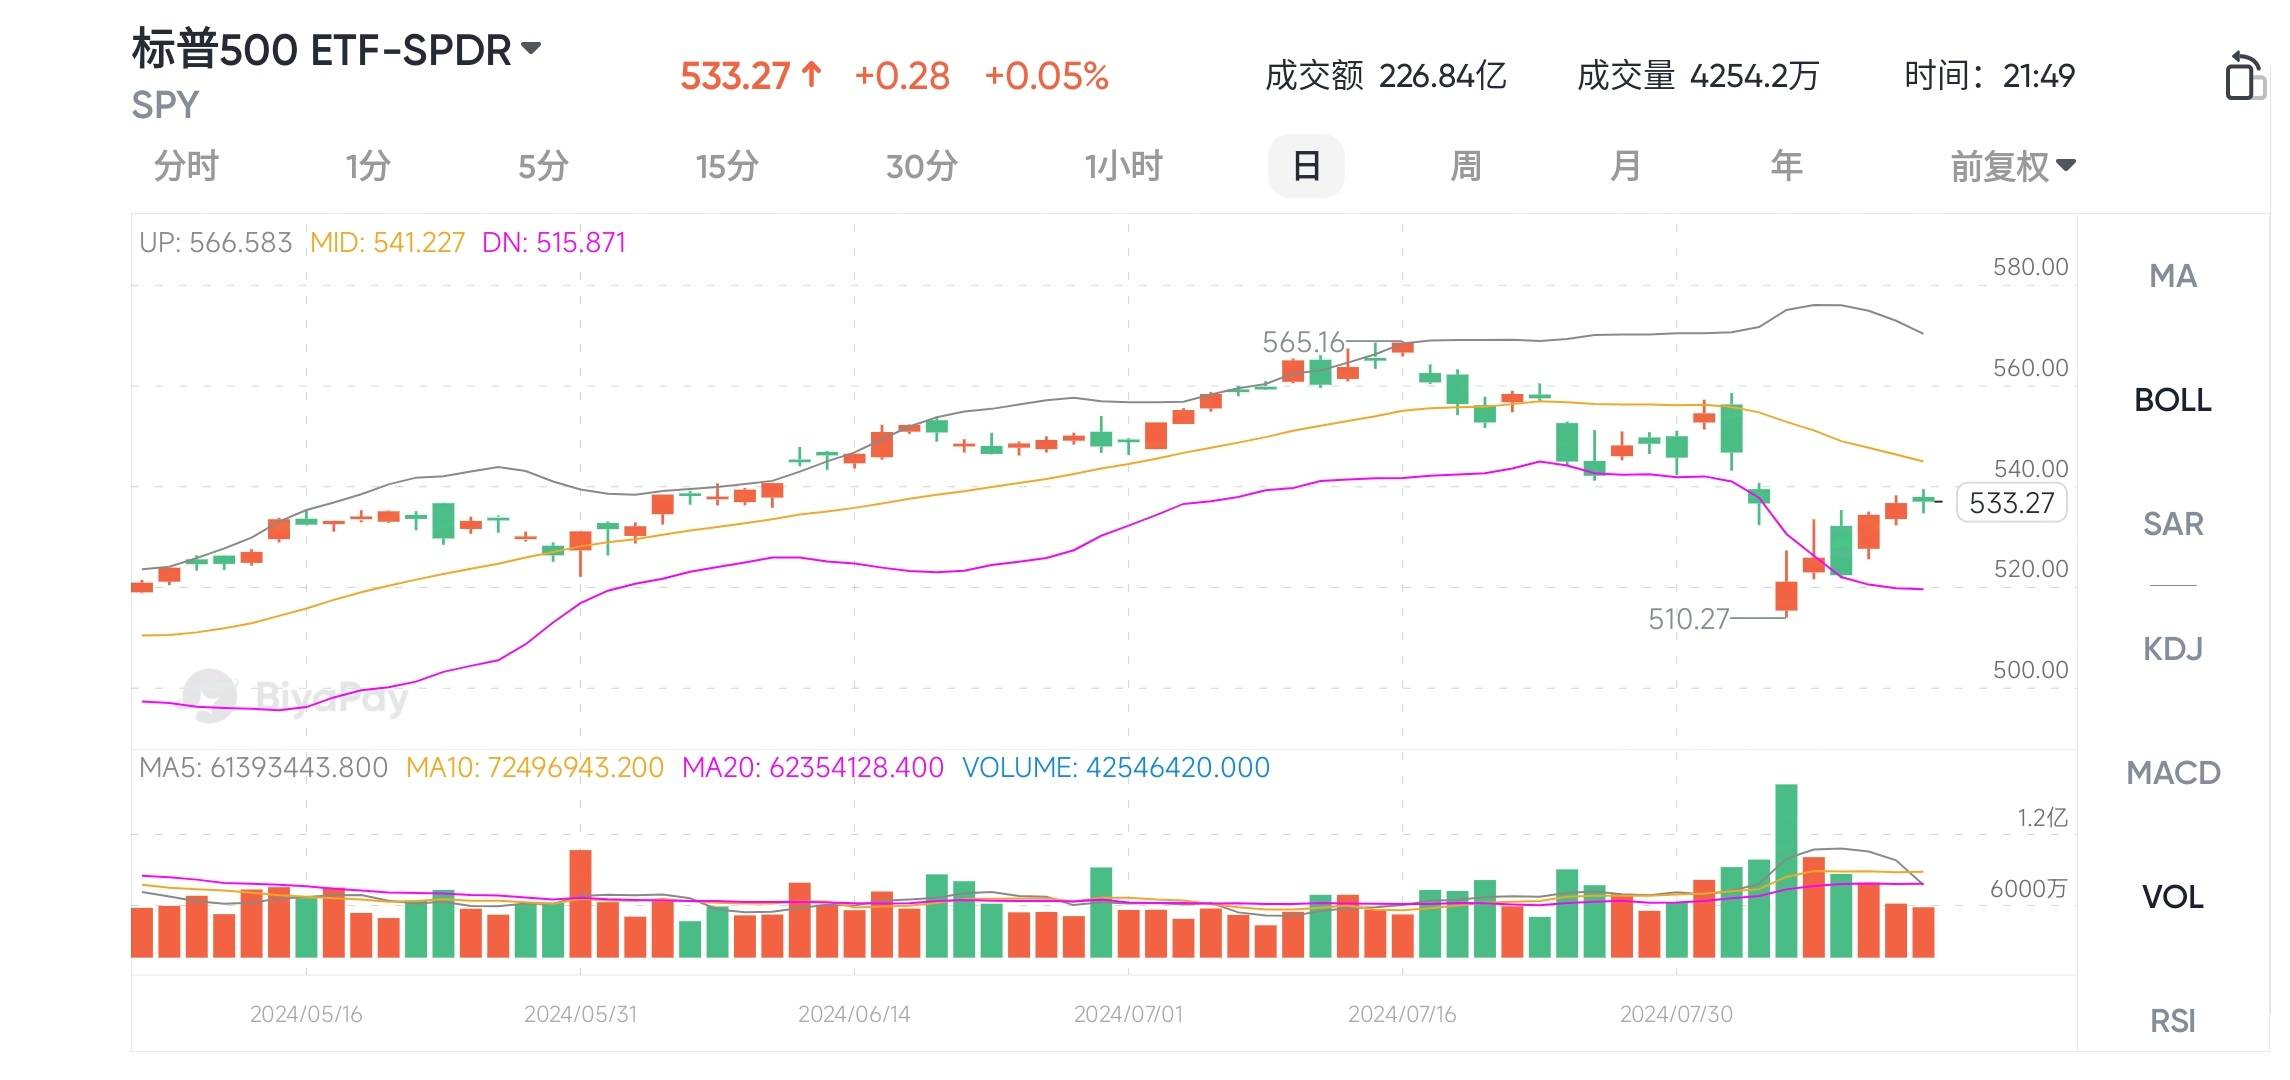2290x1080 pixels.
Task: Click the 565.16 high price marker
Action: [1303, 342]
